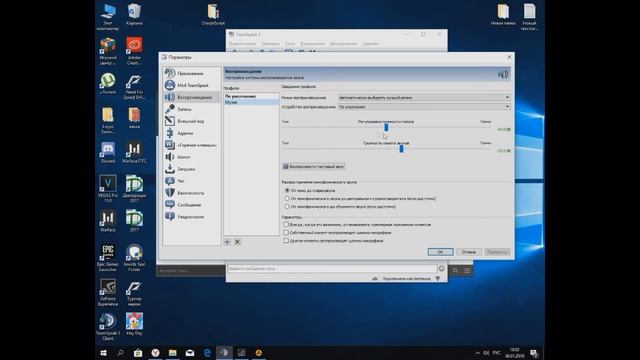Open the Горячие клавиши hotkeys category
Image resolution: width=640 pixels, height=360 pixels.
(191, 145)
